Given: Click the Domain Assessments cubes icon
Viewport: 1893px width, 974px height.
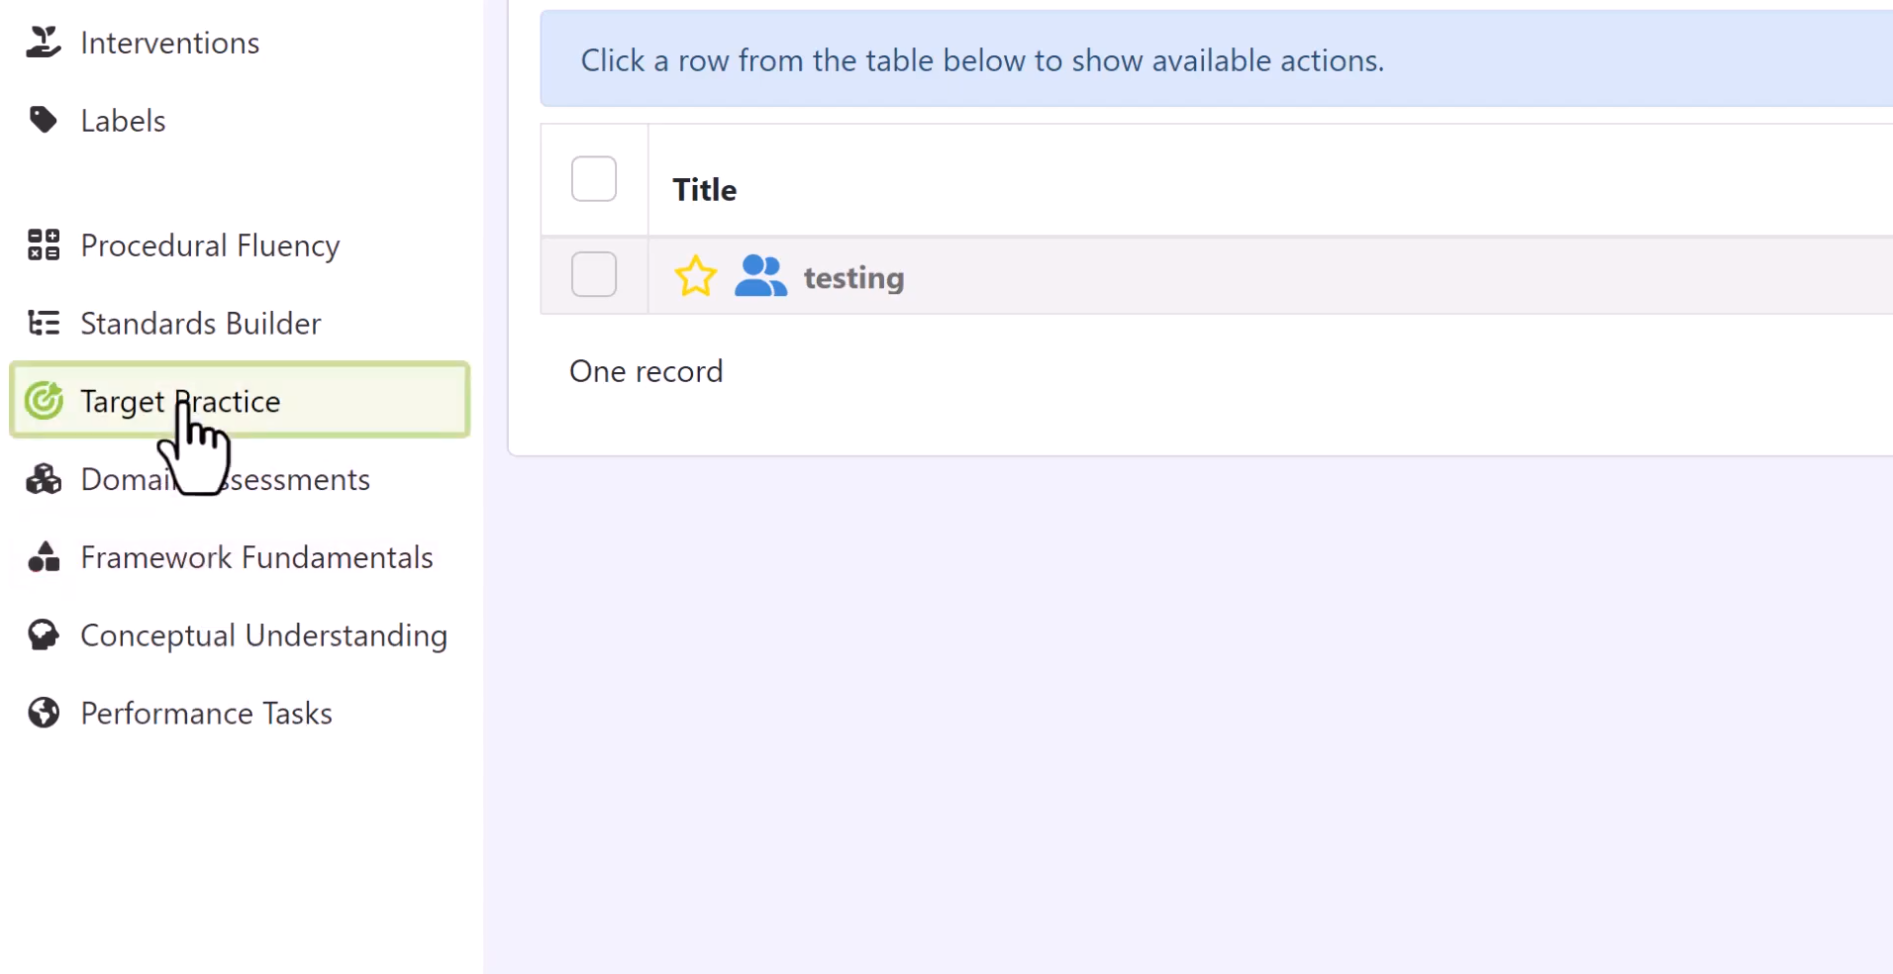Looking at the screenshot, I should pos(43,479).
